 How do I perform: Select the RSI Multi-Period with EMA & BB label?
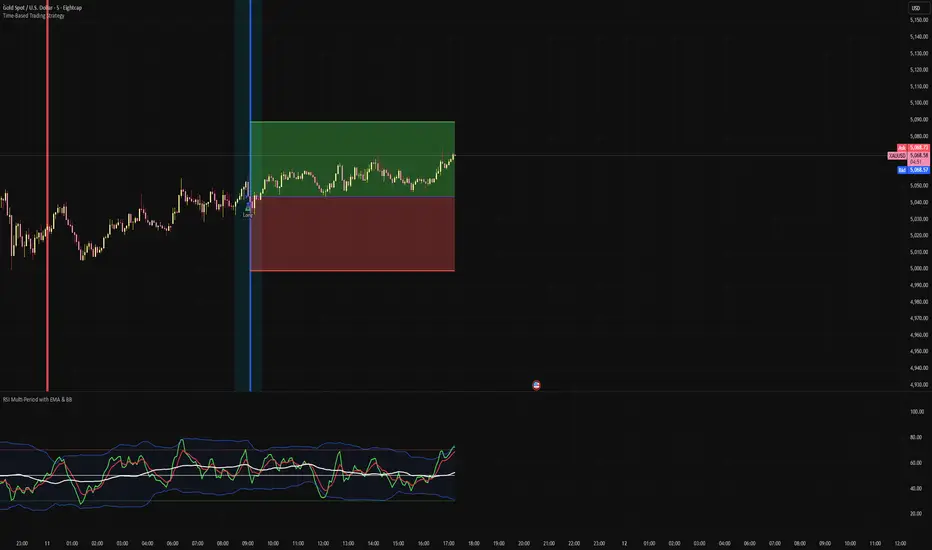(x=37, y=400)
